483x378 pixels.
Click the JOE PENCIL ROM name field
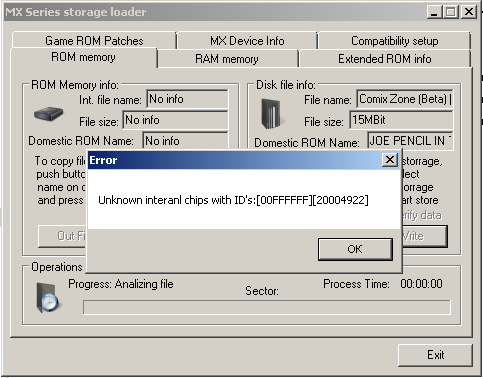(x=410, y=141)
